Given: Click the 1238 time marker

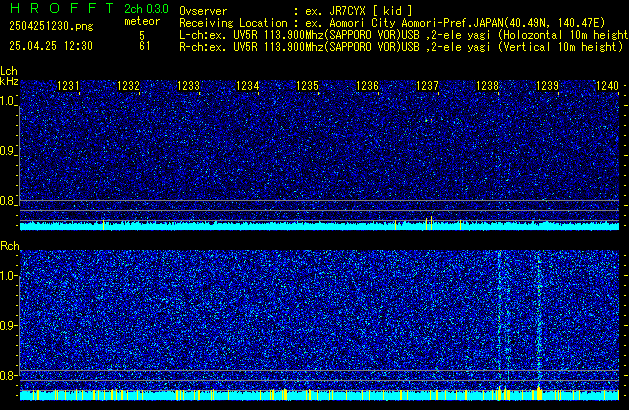Looking at the screenshot, I should click(487, 86).
